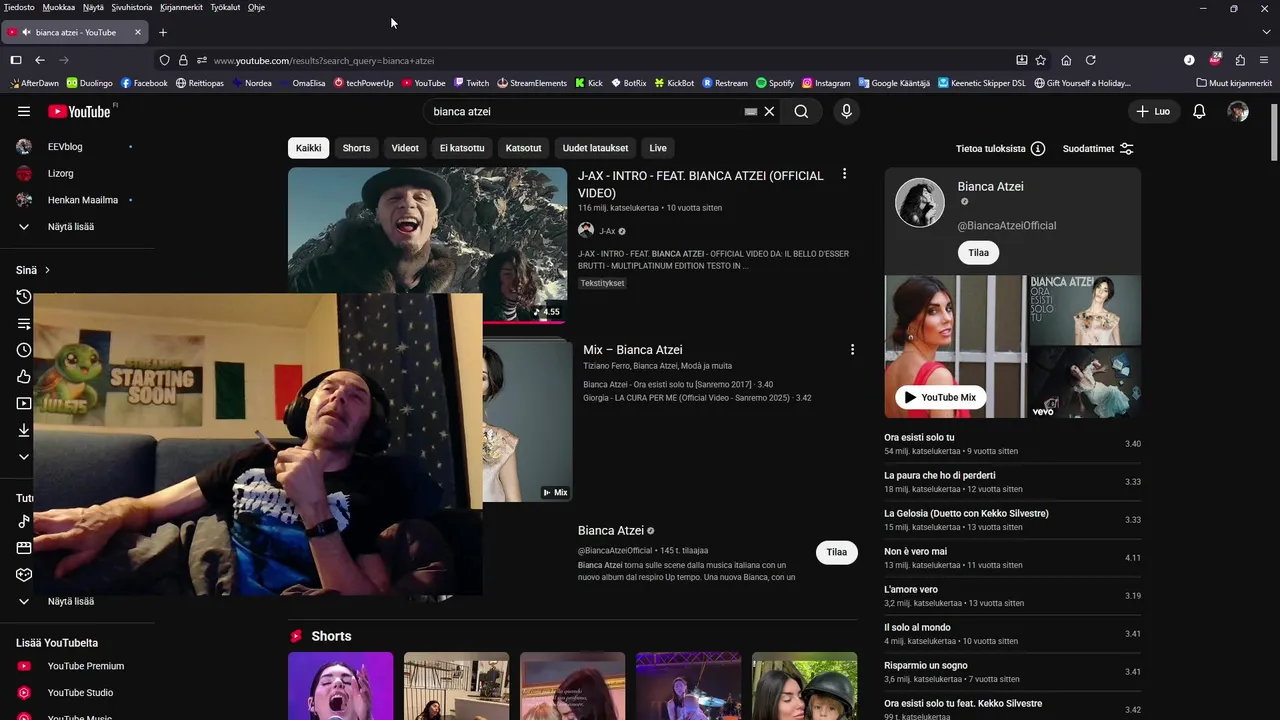Select the Shorts filter chip
The width and height of the screenshot is (1280, 720).
(356, 148)
